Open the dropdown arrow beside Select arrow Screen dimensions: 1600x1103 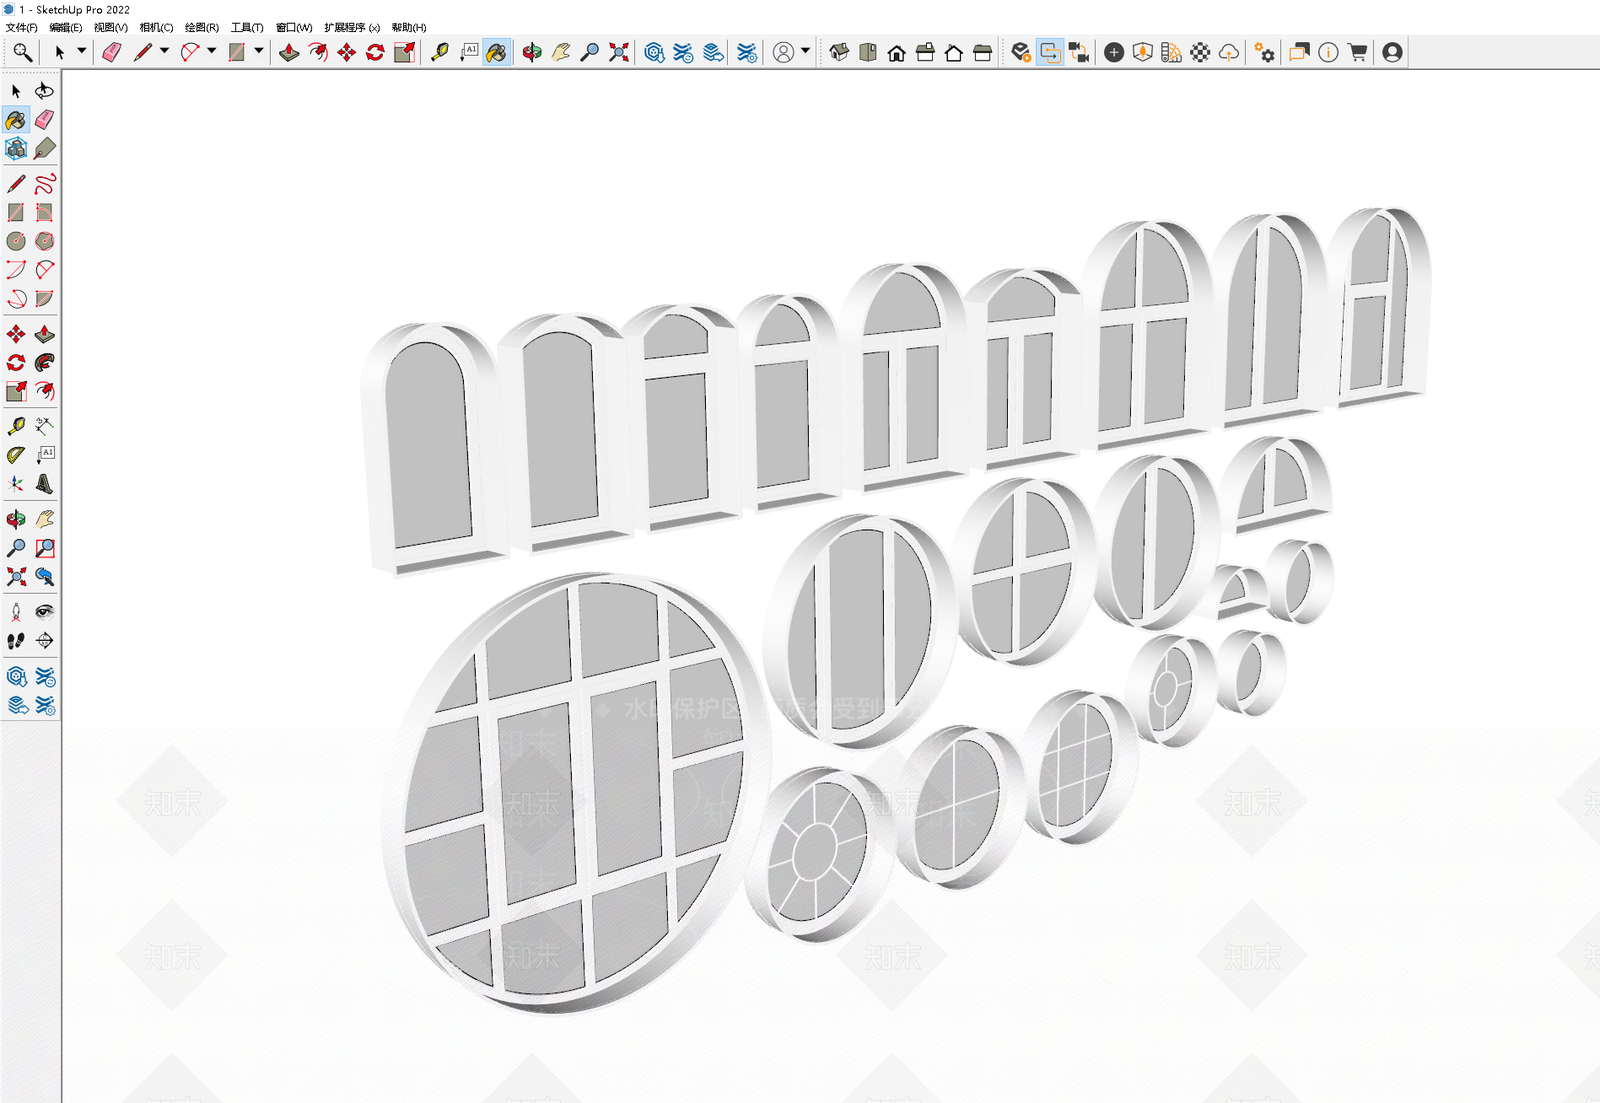tap(82, 51)
